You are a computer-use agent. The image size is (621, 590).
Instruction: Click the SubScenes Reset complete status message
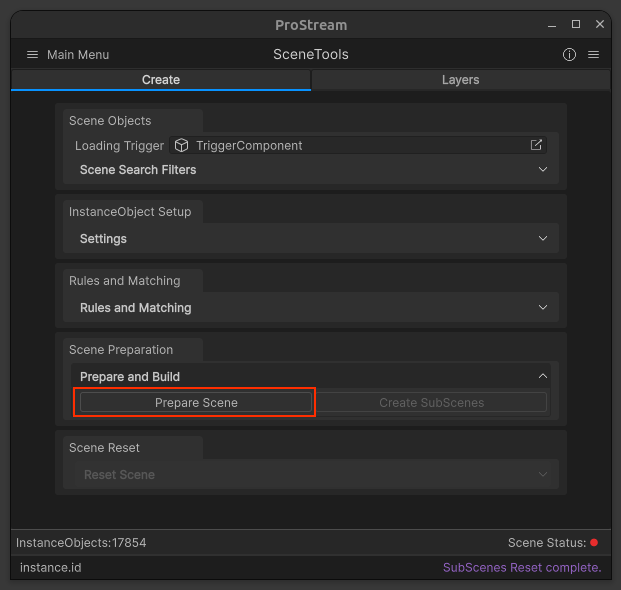(x=522, y=568)
